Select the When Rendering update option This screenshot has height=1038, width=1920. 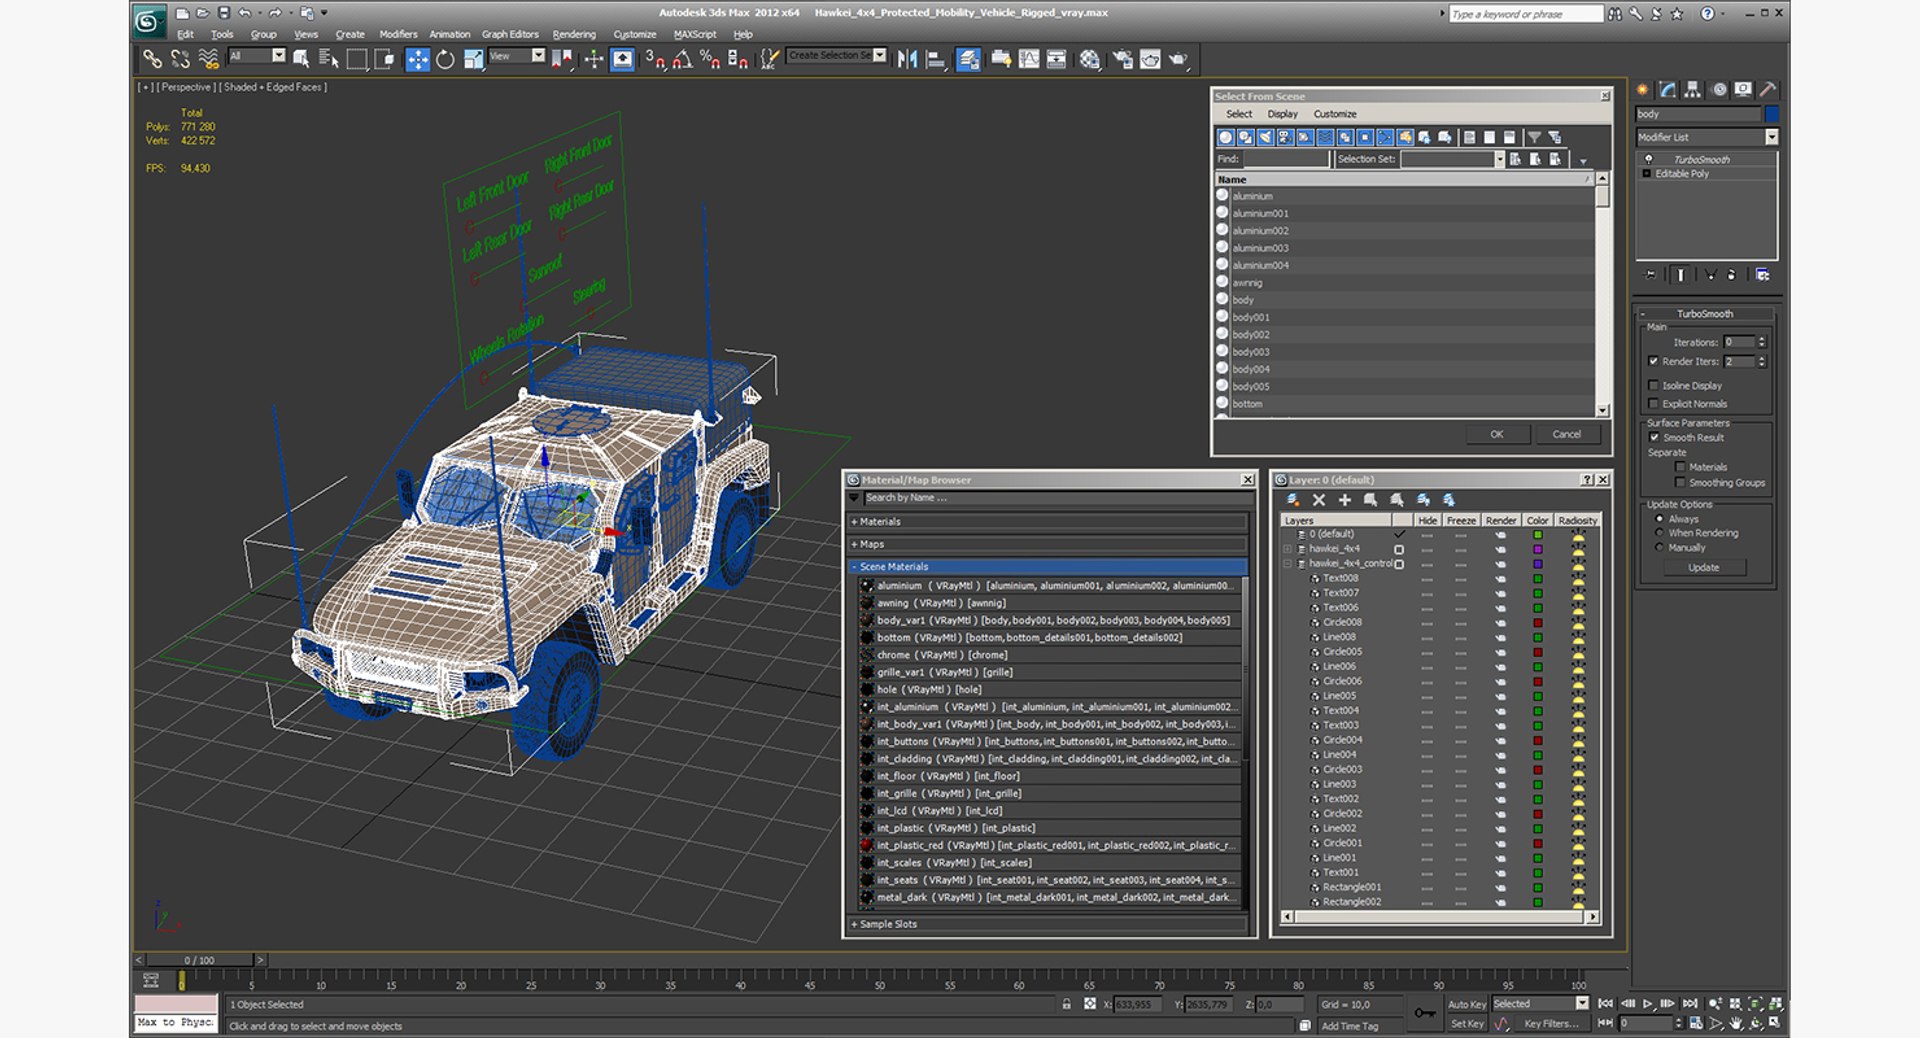pyautogui.click(x=1660, y=533)
